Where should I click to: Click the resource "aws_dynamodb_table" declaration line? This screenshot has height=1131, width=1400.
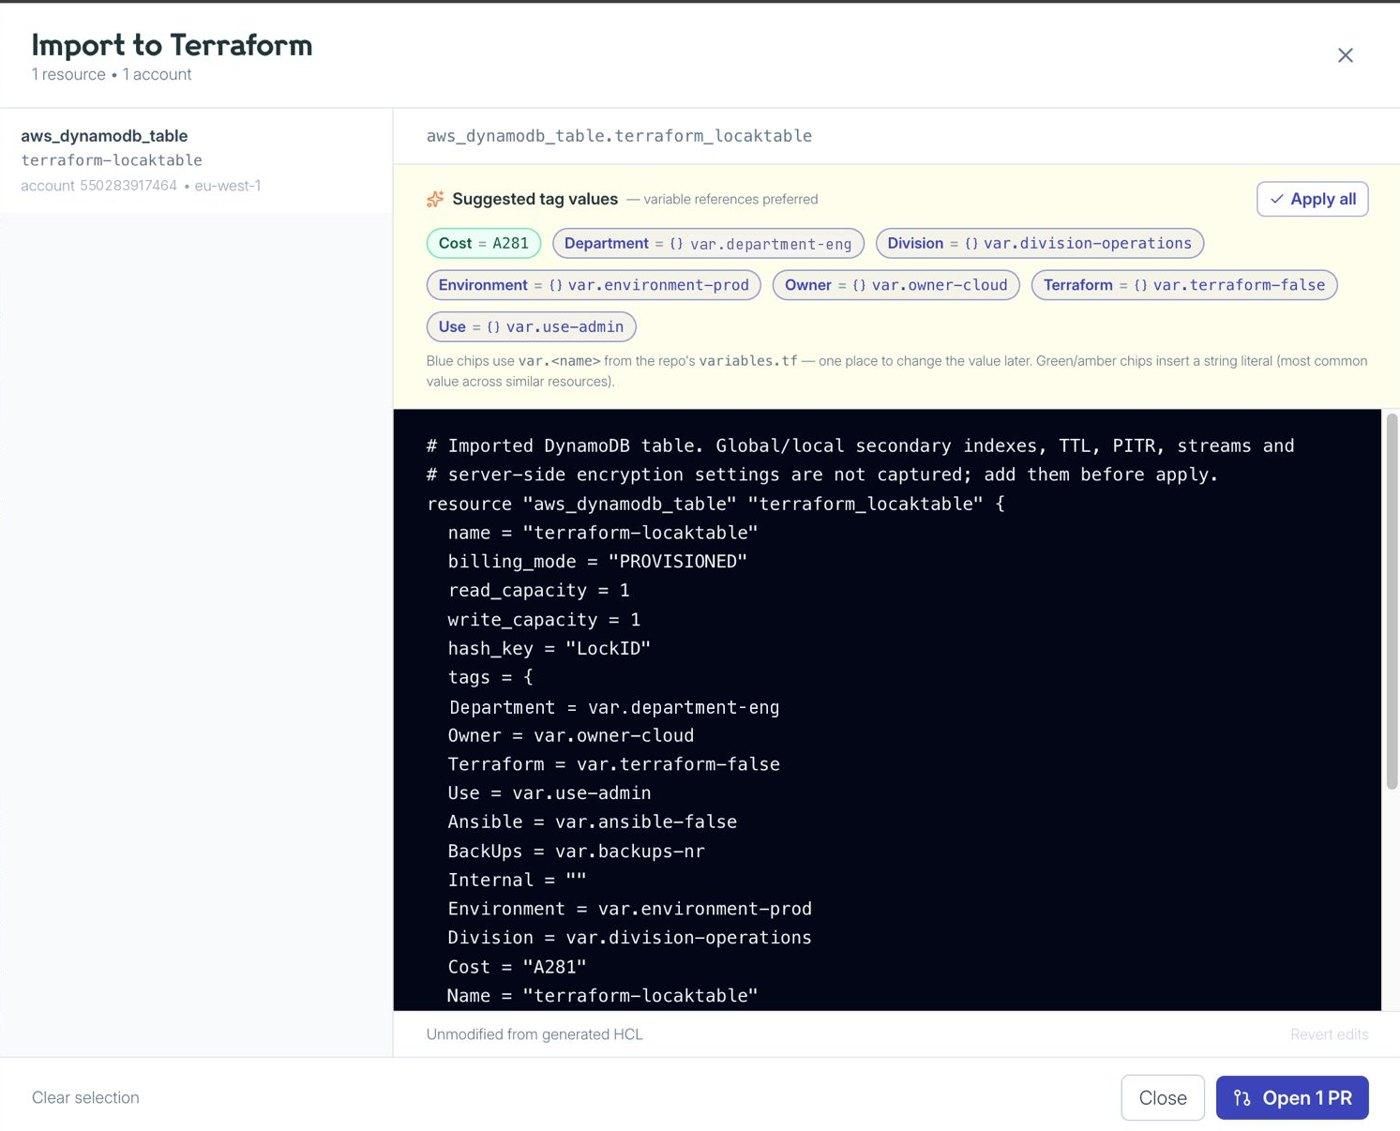[716, 504]
